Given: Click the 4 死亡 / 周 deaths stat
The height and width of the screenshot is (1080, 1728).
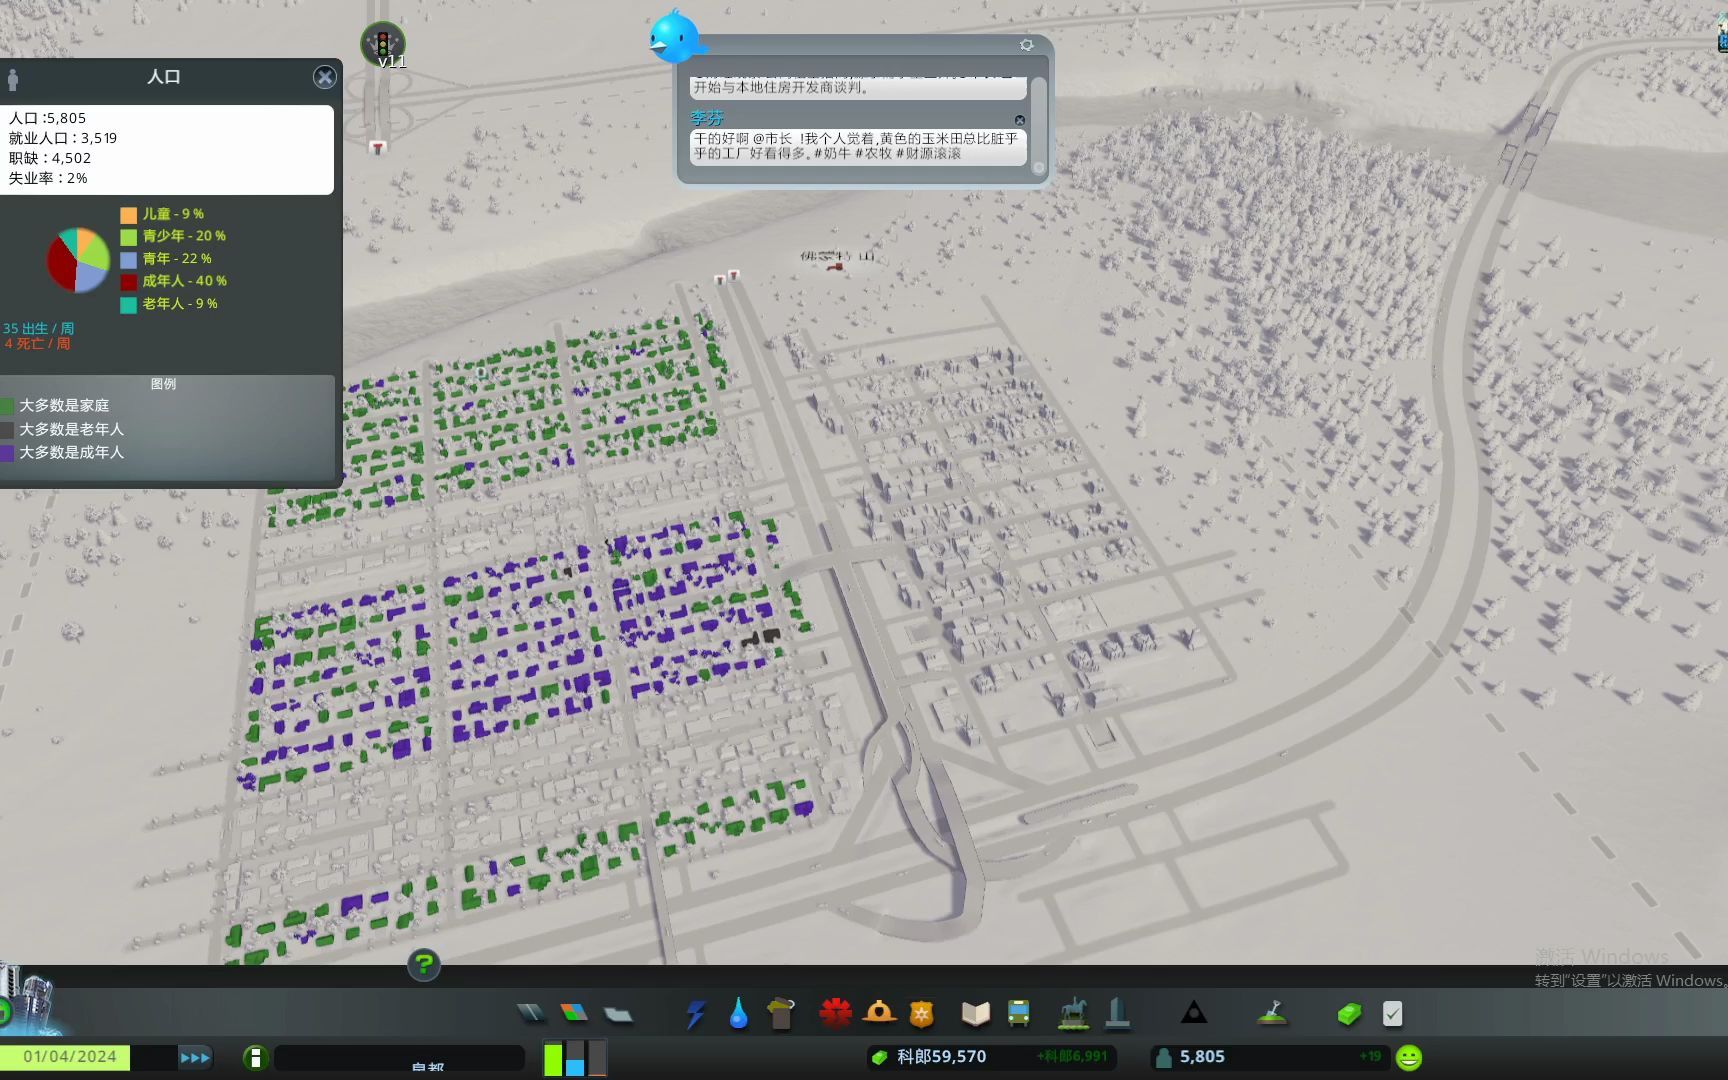Looking at the screenshot, I should coord(37,343).
